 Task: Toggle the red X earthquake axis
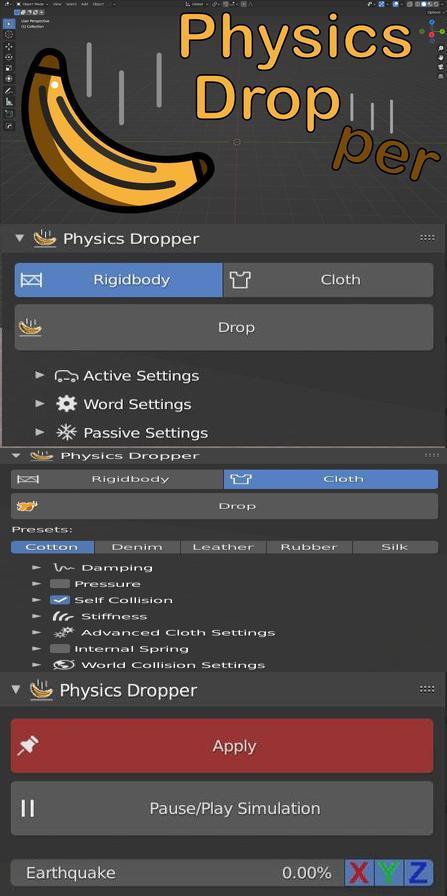[359, 873]
